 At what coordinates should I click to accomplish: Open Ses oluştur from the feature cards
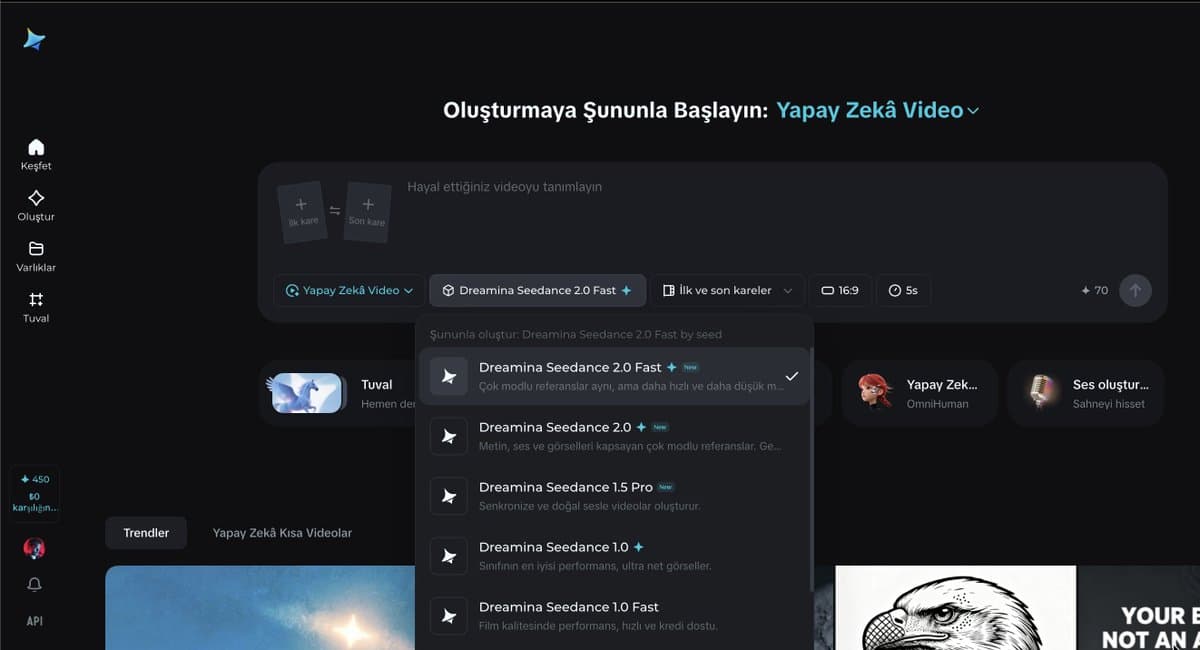point(1086,392)
